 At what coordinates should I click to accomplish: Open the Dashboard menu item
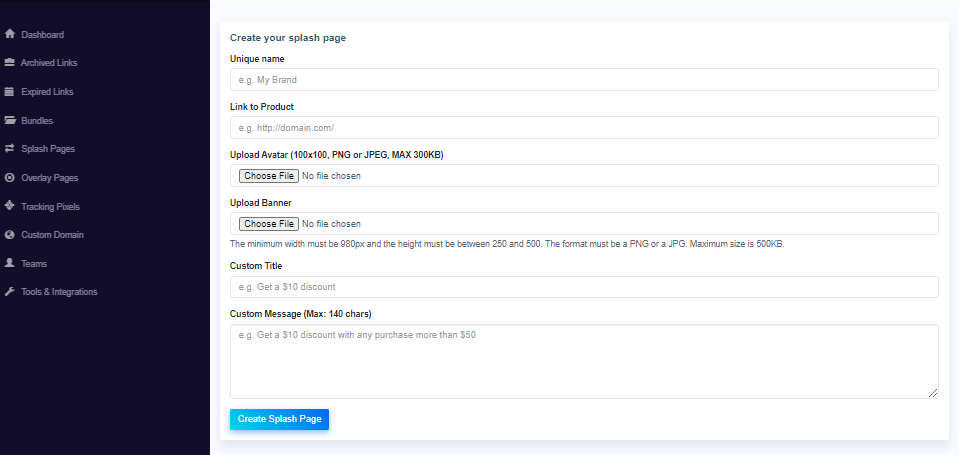(42, 35)
